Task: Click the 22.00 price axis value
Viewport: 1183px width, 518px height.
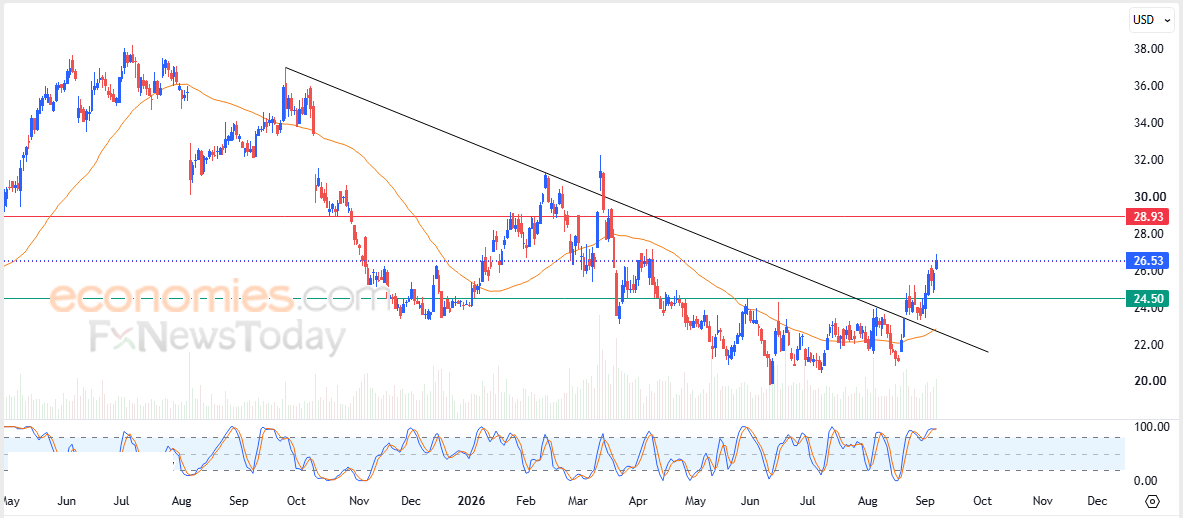Action: tap(1147, 345)
